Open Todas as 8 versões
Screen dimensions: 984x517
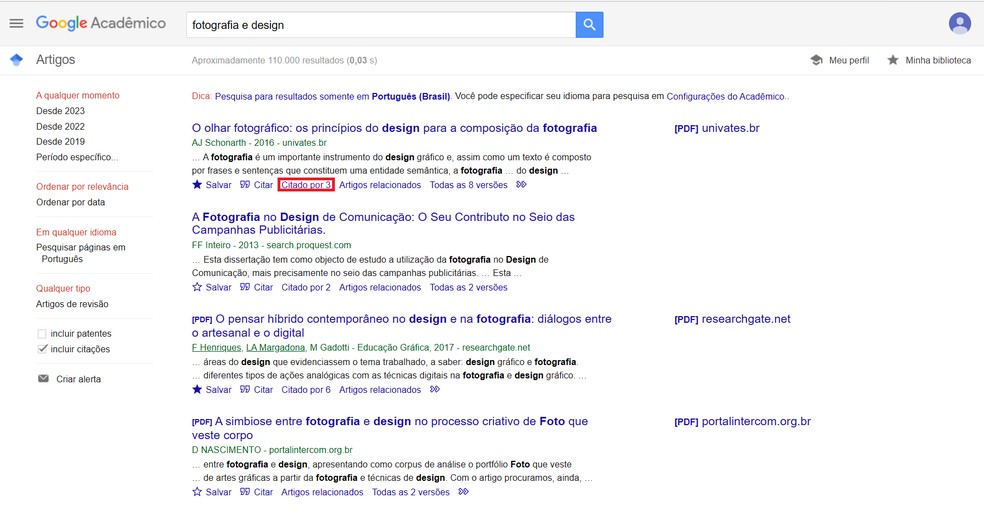468,184
